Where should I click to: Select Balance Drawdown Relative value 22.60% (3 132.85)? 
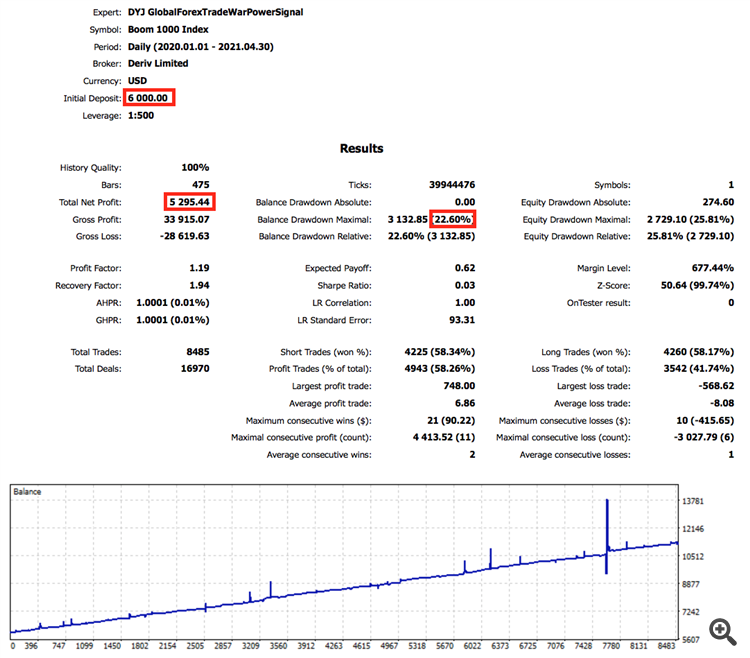431,236
